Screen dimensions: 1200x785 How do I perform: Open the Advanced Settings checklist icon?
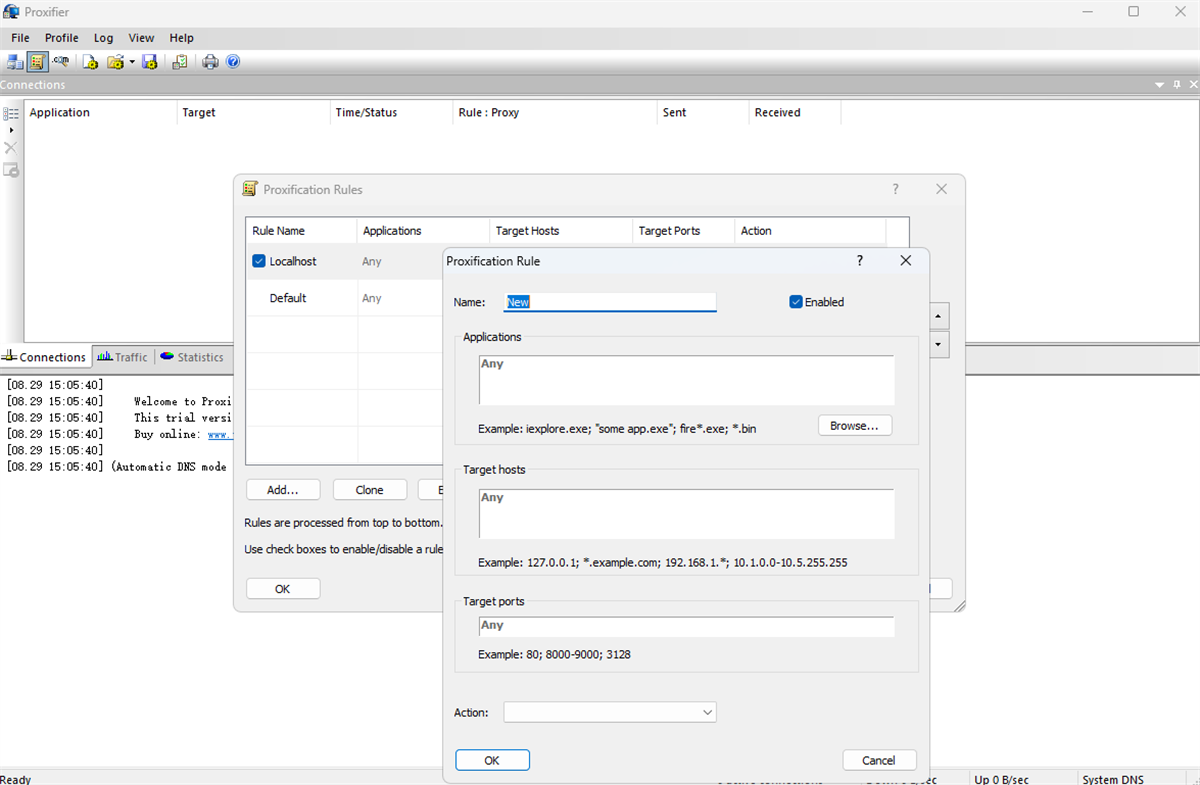click(x=180, y=62)
